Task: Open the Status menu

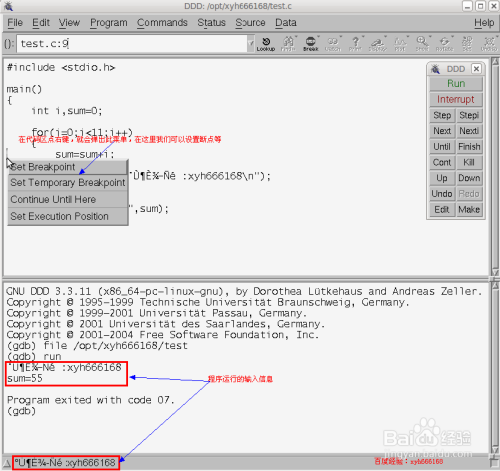Action: click(x=211, y=23)
